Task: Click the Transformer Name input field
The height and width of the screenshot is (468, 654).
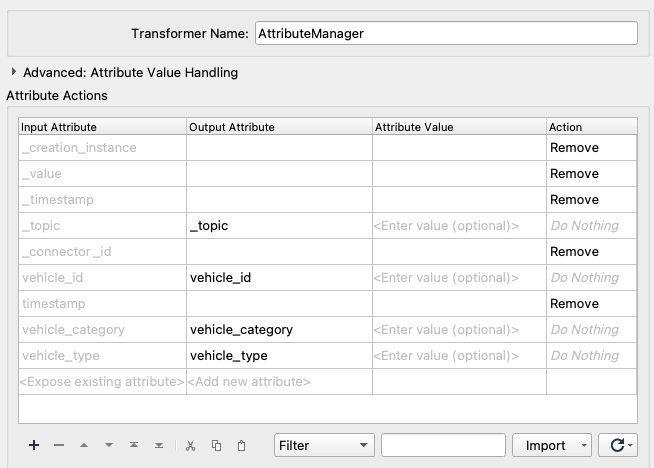Action: click(446, 33)
